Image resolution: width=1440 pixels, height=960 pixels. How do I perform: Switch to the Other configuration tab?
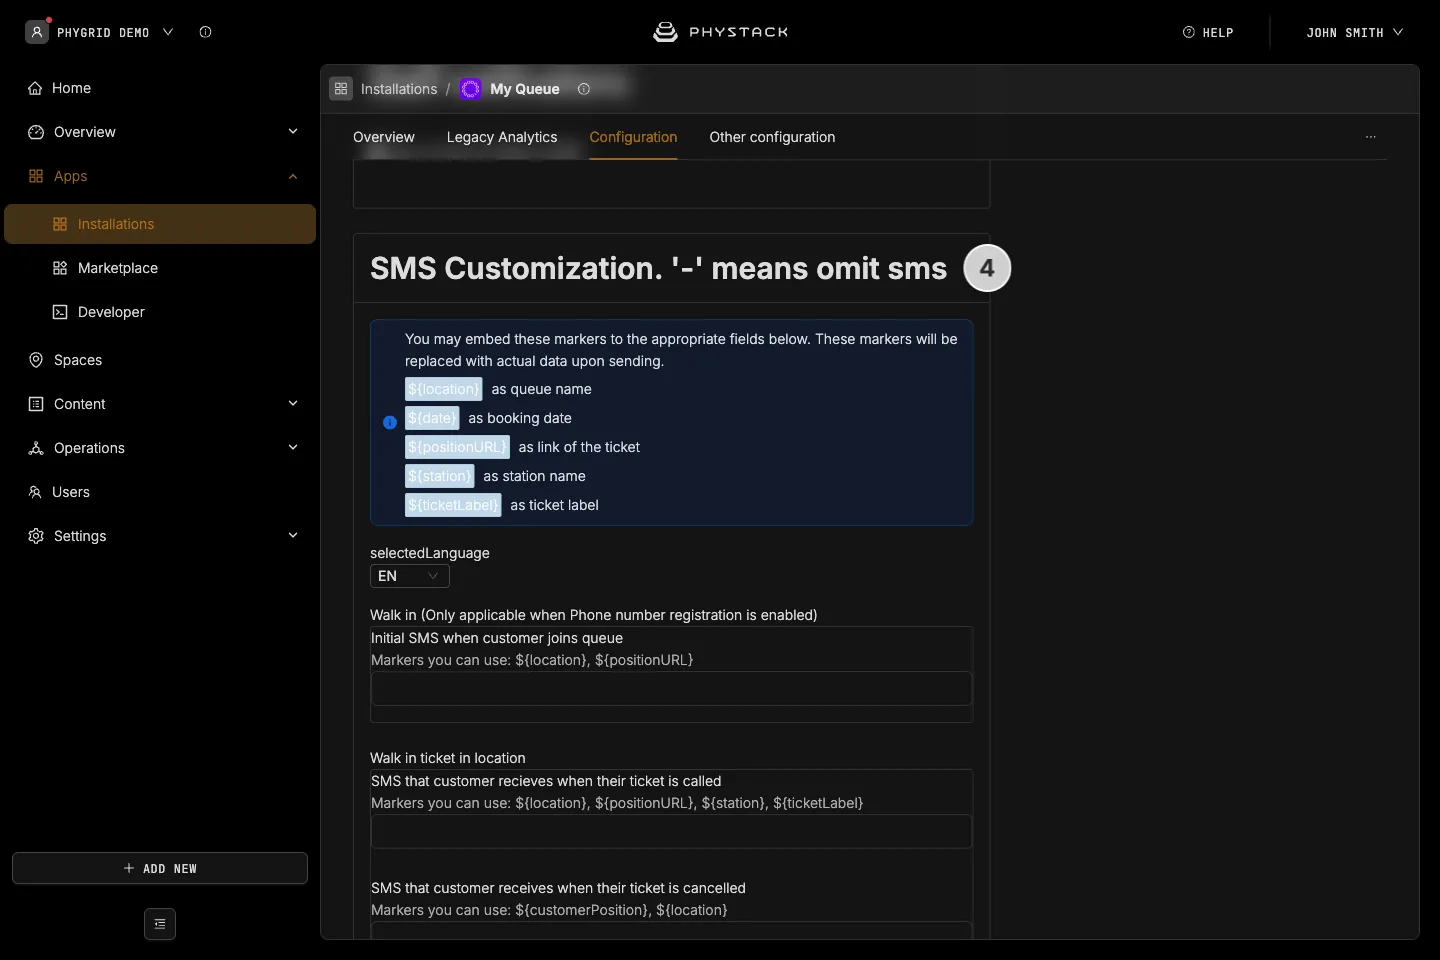point(772,137)
